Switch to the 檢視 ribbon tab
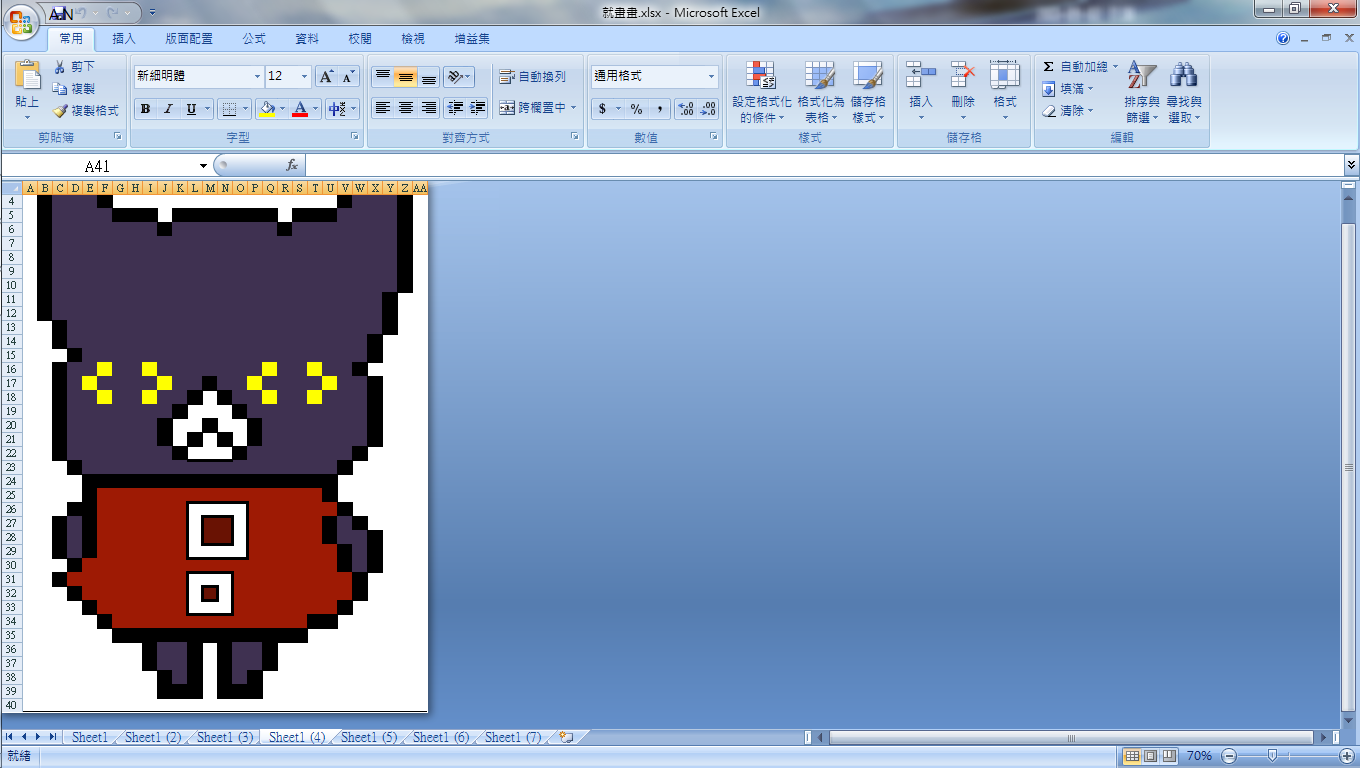The height and width of the screenshot is (768, 1360). coord(413,39)
